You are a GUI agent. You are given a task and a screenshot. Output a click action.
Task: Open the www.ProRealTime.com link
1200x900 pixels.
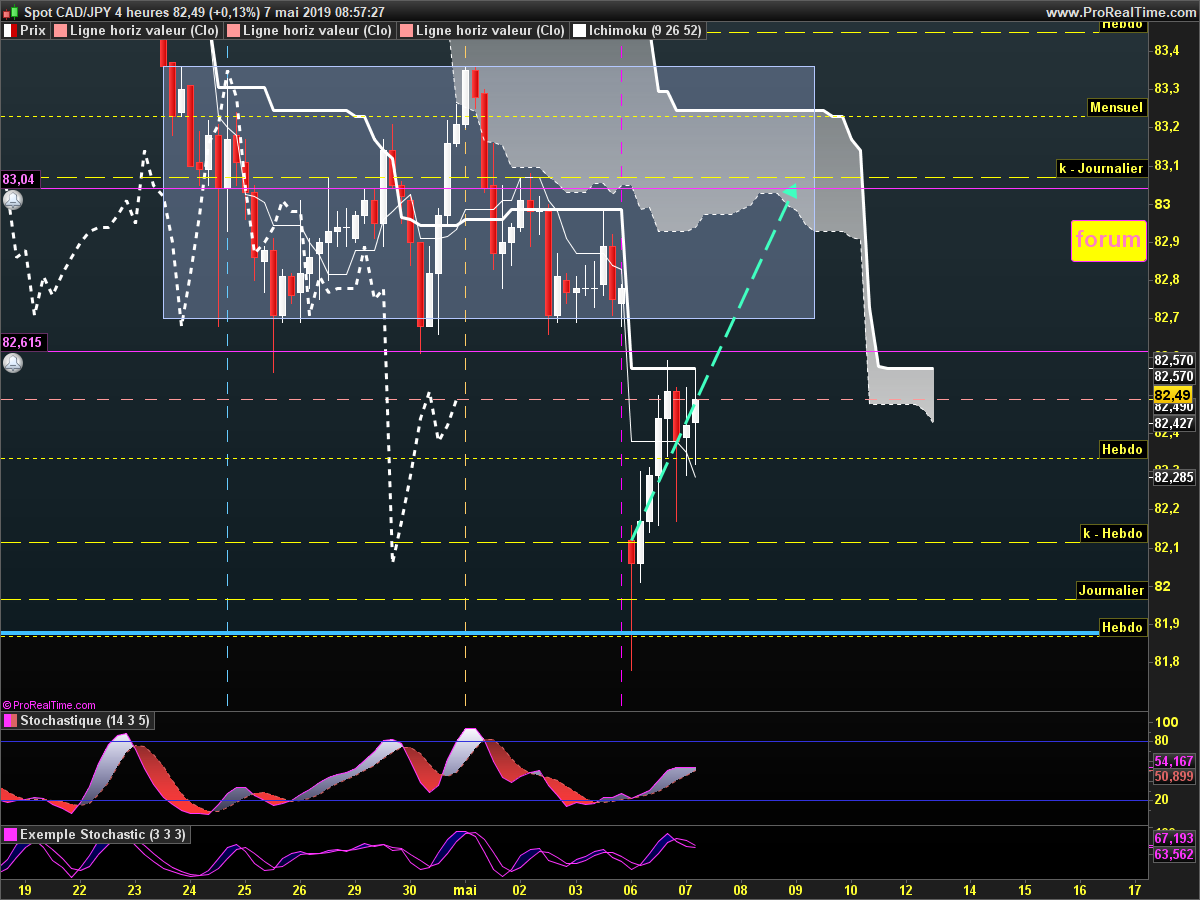1120,12
